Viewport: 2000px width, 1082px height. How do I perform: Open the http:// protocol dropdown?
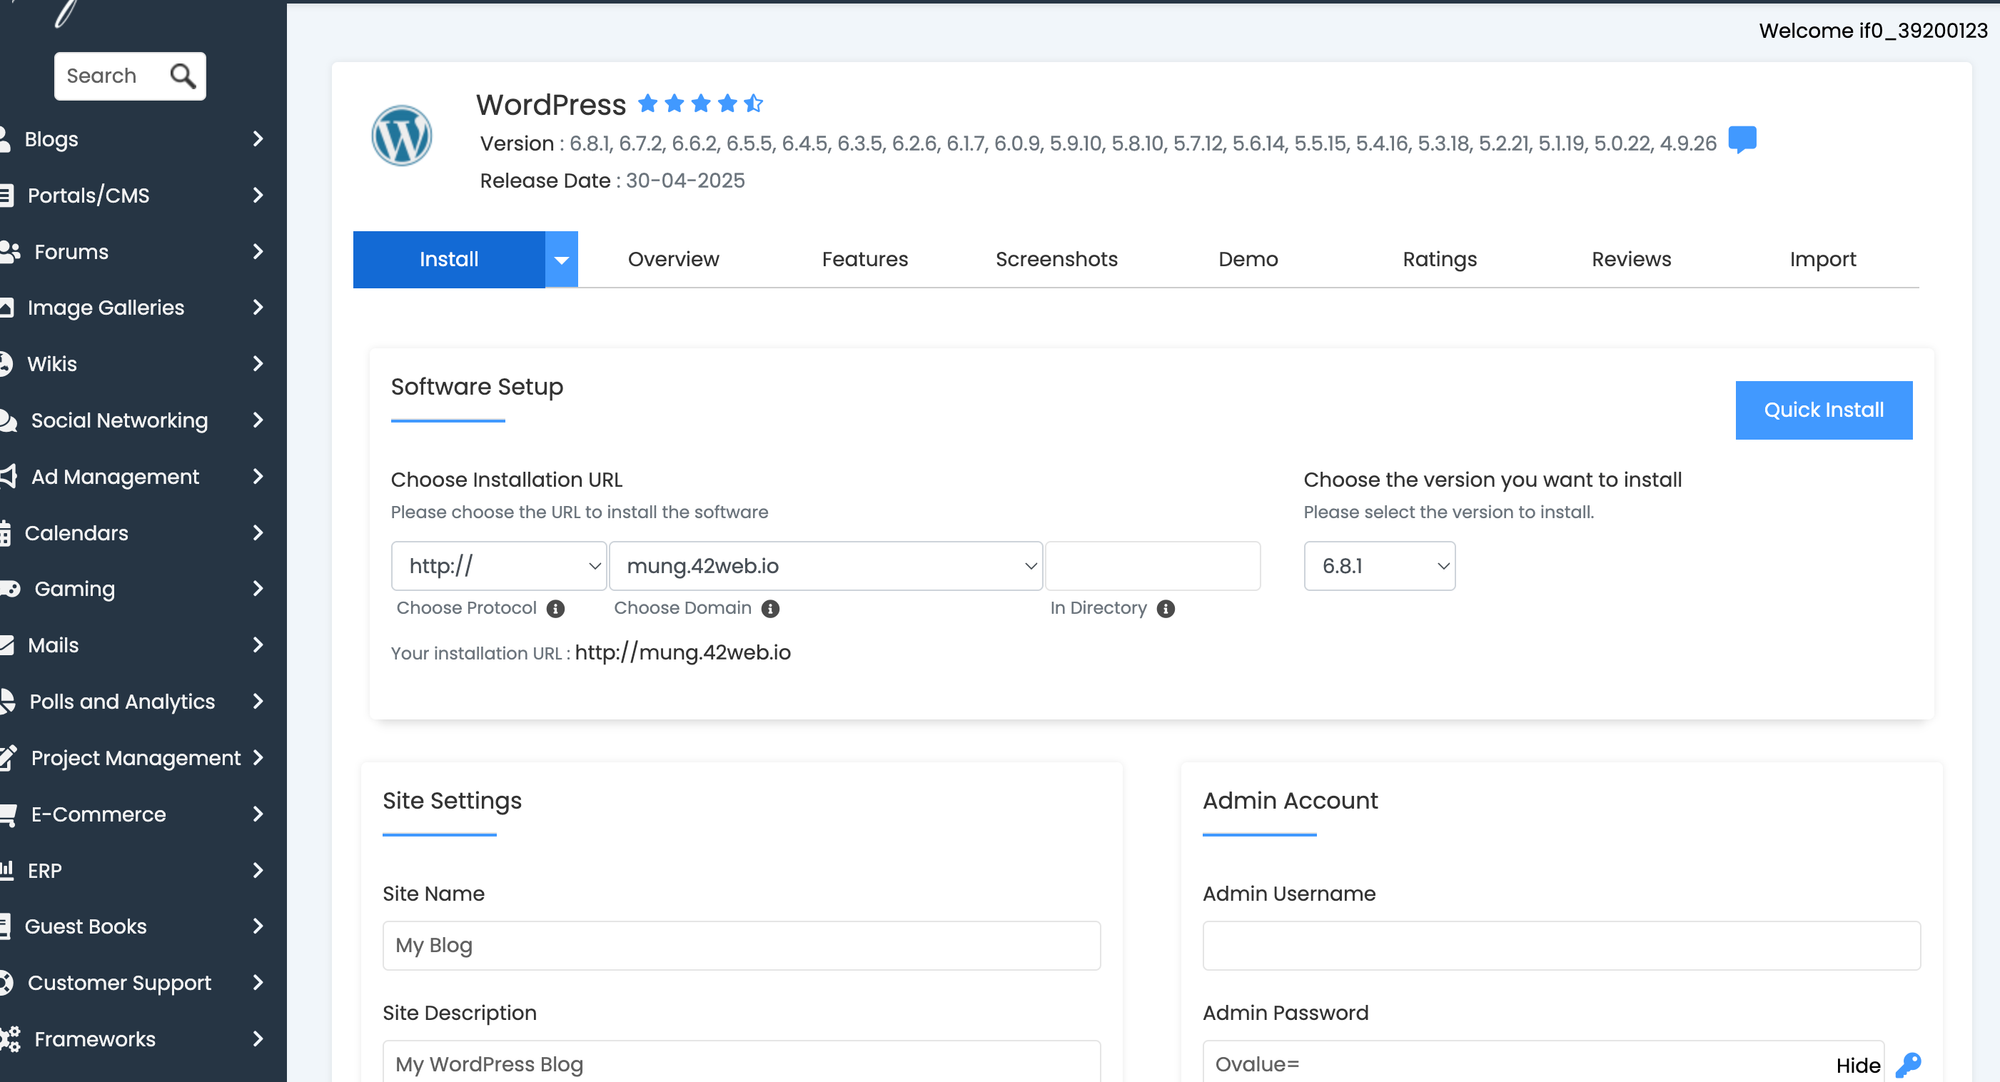498,566
